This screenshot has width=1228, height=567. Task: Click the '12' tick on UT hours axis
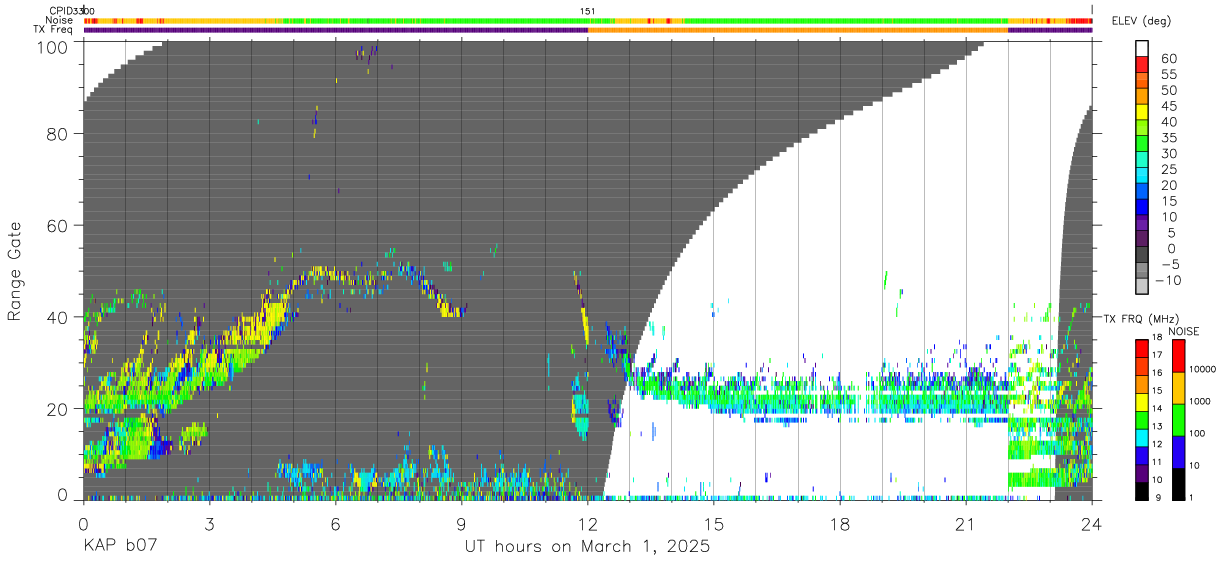click(588, 523)
